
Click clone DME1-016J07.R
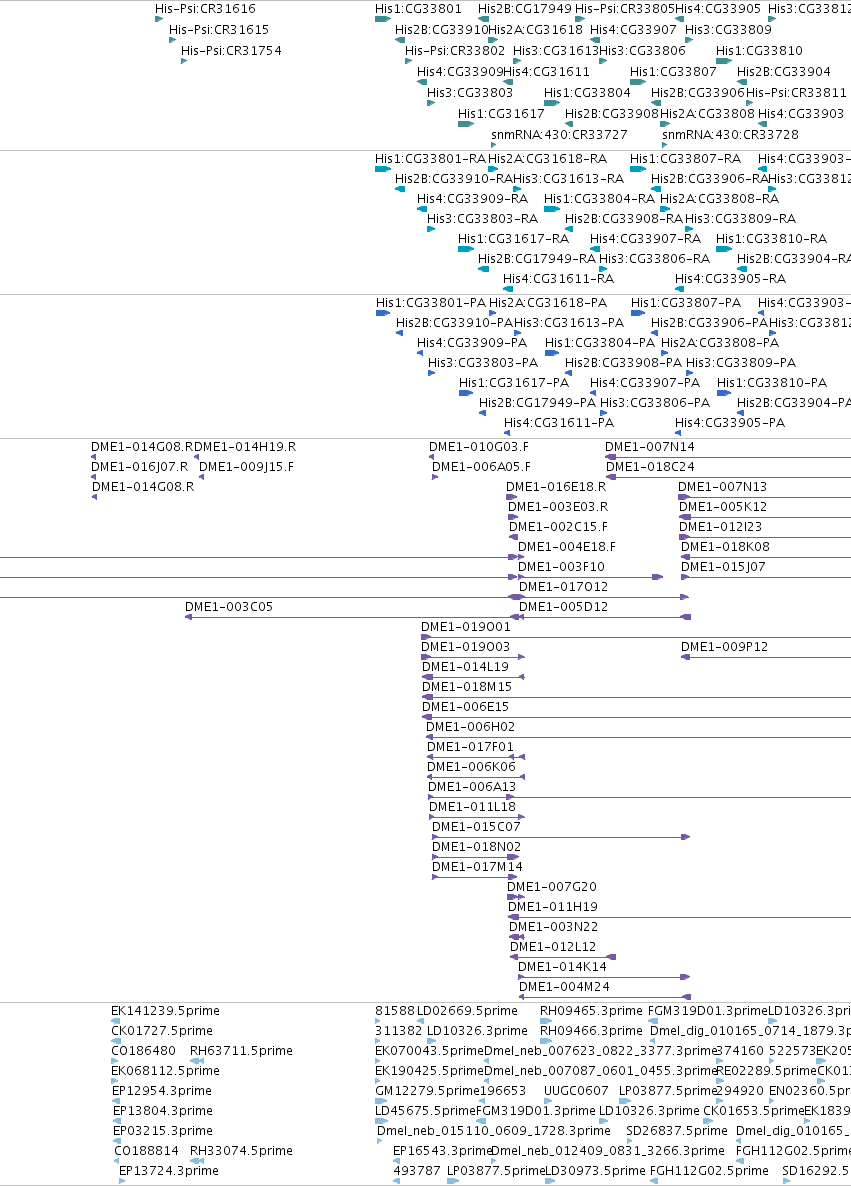[x=139, y=467]
